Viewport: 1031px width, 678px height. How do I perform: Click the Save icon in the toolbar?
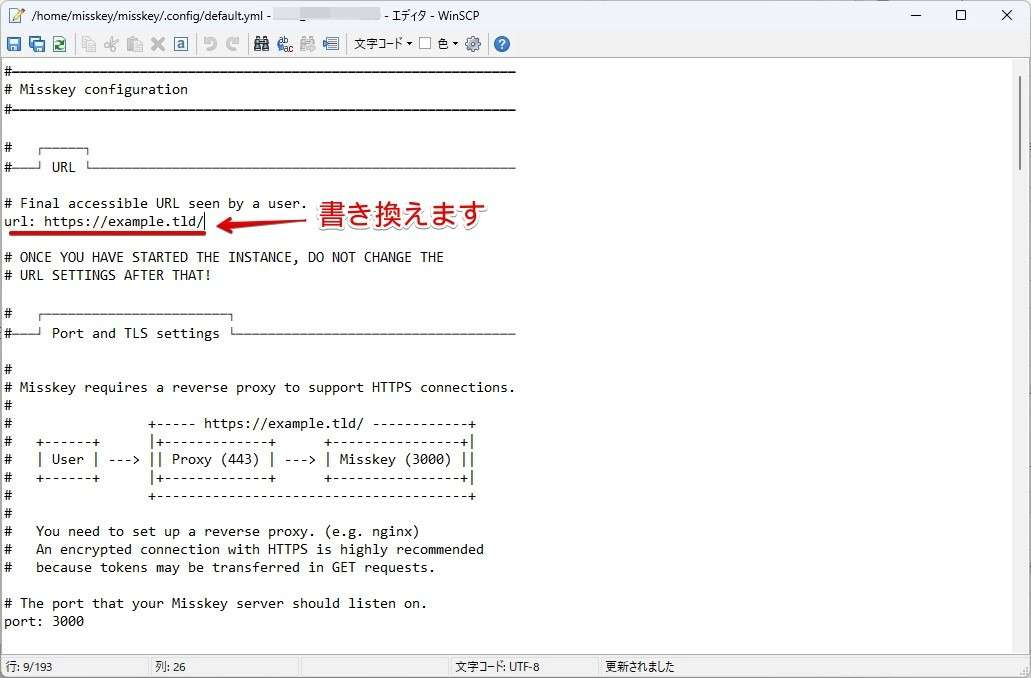click(x=14, y=44)
